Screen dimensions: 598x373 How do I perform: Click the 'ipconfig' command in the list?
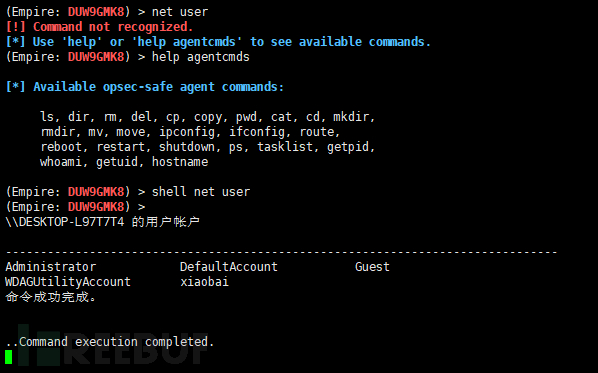click(188, 132)
